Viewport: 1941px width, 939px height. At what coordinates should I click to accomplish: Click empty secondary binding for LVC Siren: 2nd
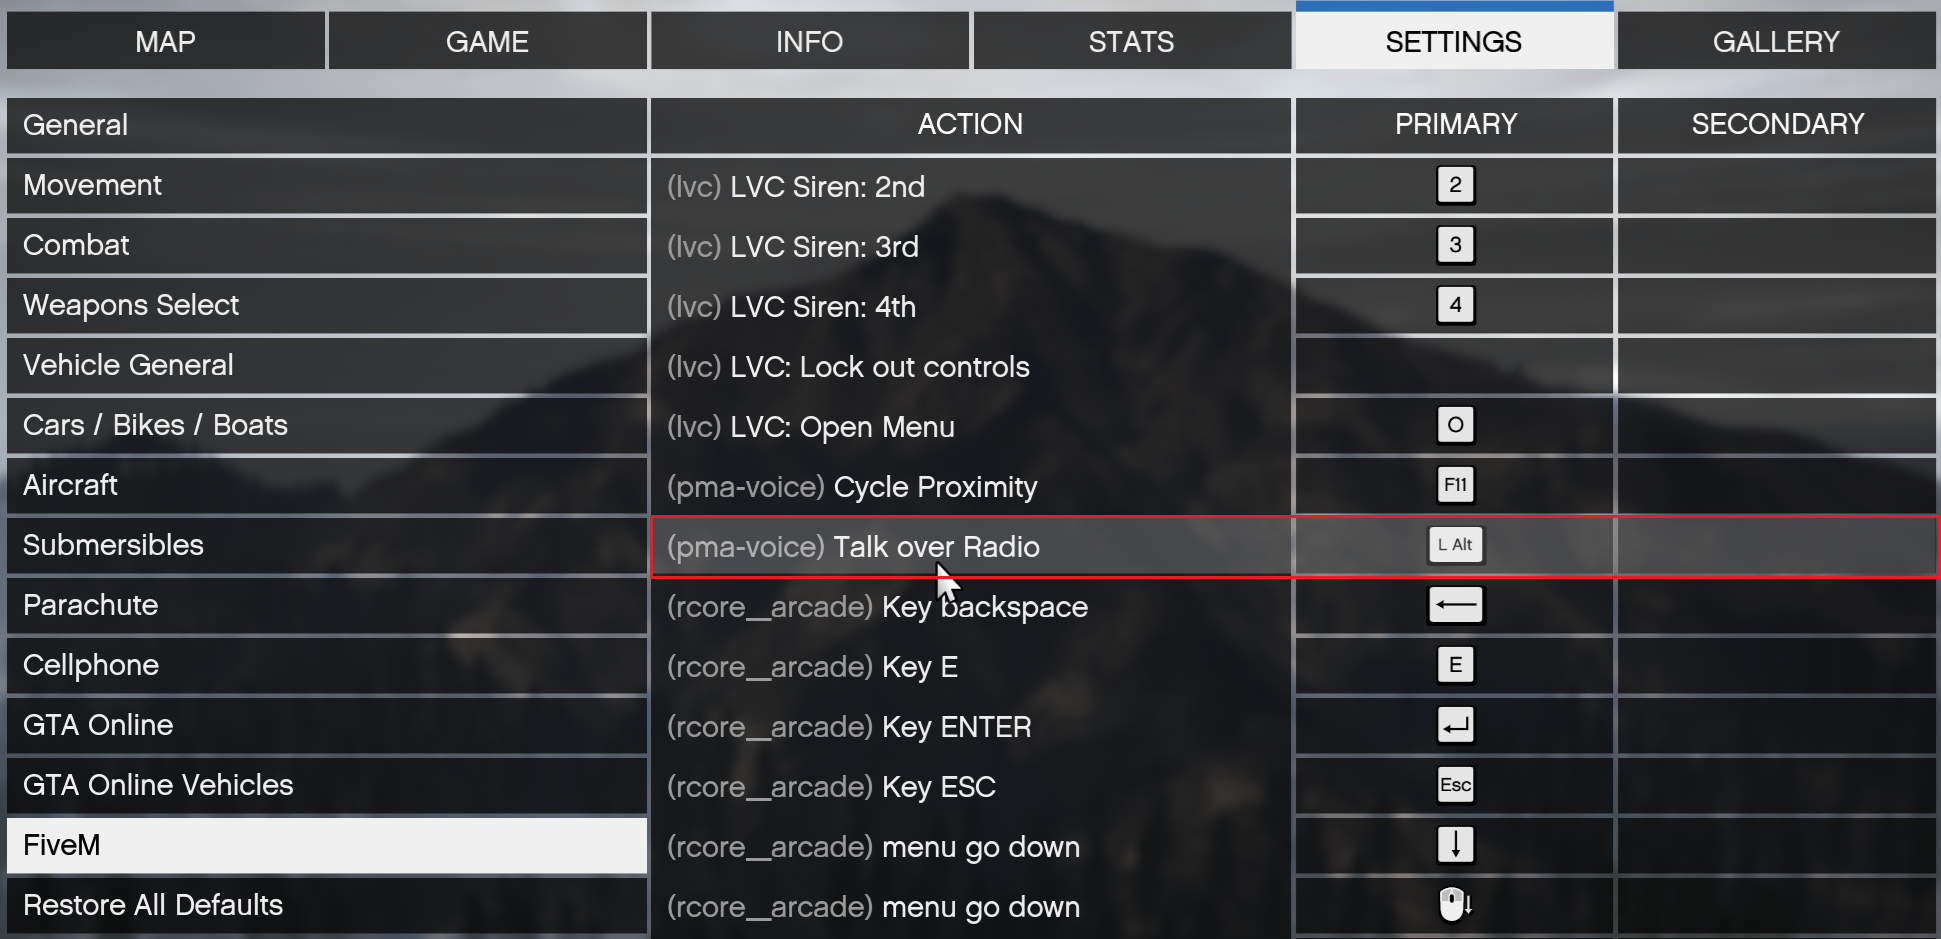[x=1777, y=185]
